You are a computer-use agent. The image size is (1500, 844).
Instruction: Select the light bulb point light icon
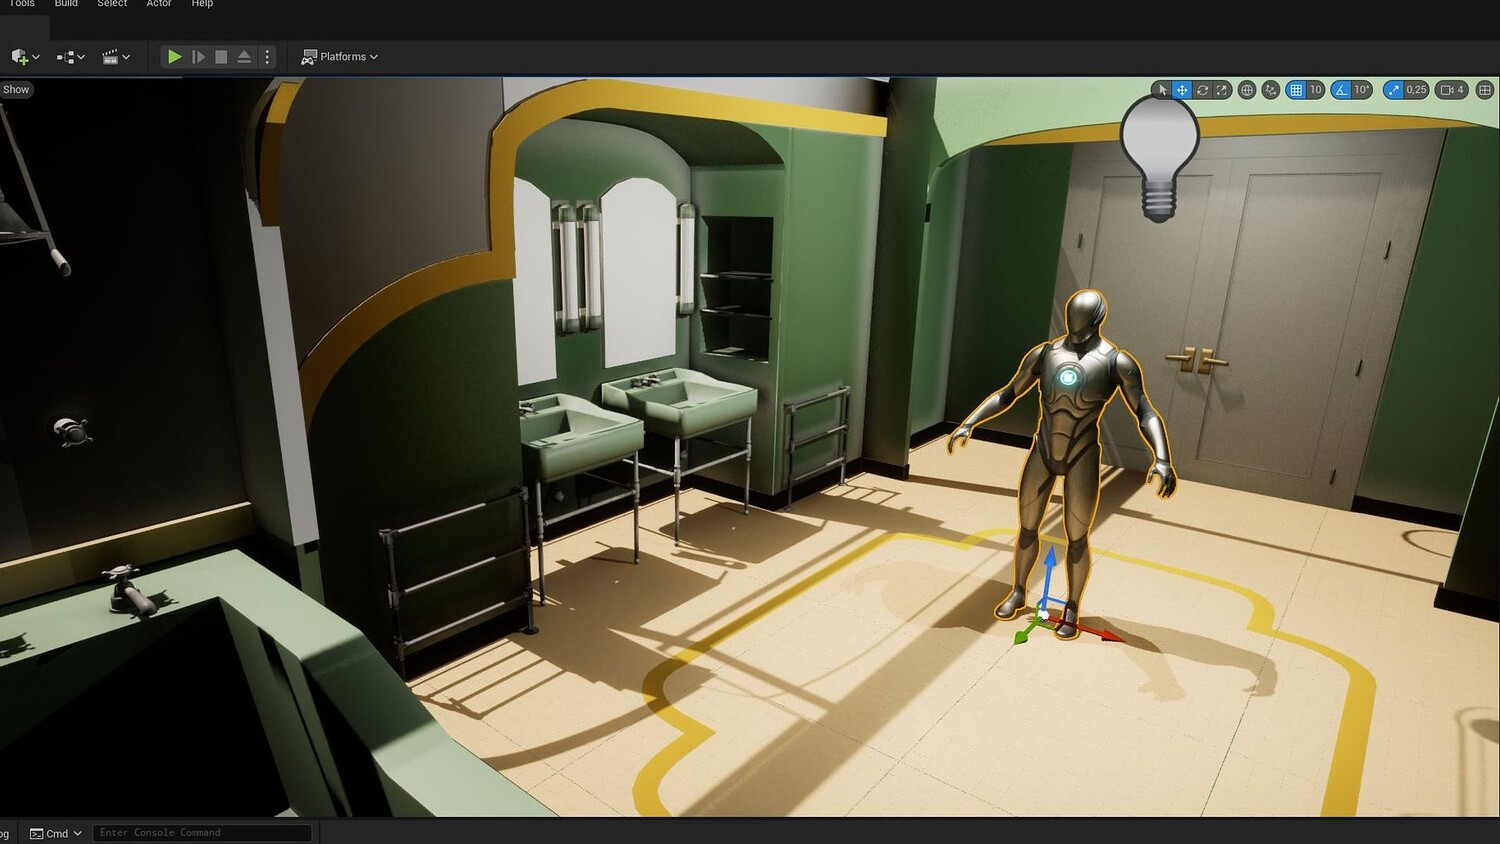[x=1159, y=160]
